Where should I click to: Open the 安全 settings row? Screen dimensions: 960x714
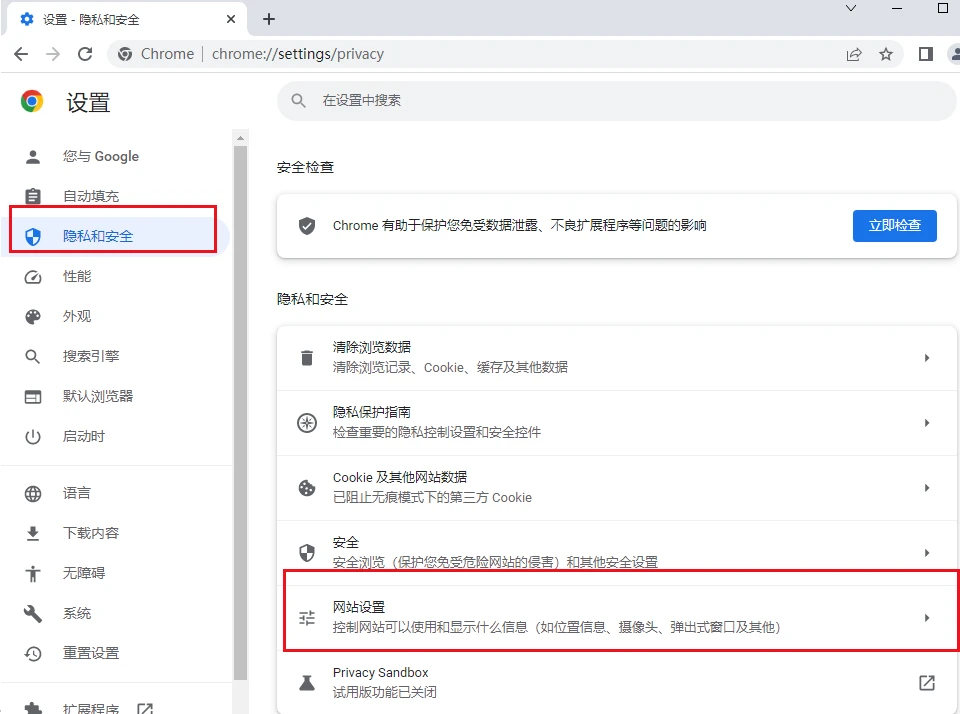[x=615, y=552]
